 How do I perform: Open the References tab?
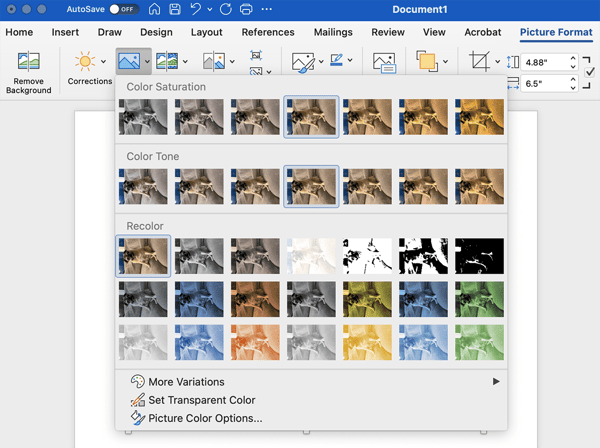tap(268, 32)
